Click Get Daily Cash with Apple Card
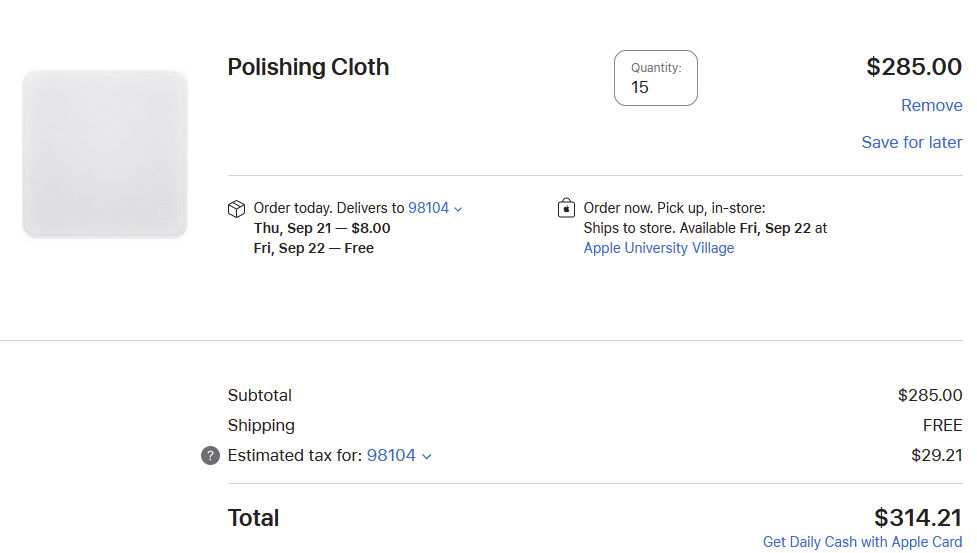The height and width of the screenshot is (553, 977). [x=862, y=541]
